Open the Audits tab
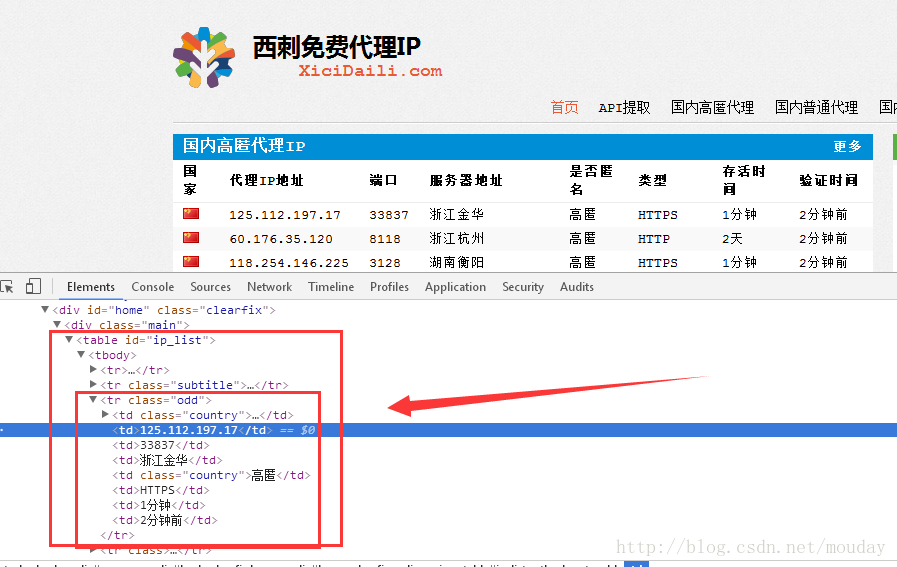 [577, 287]
